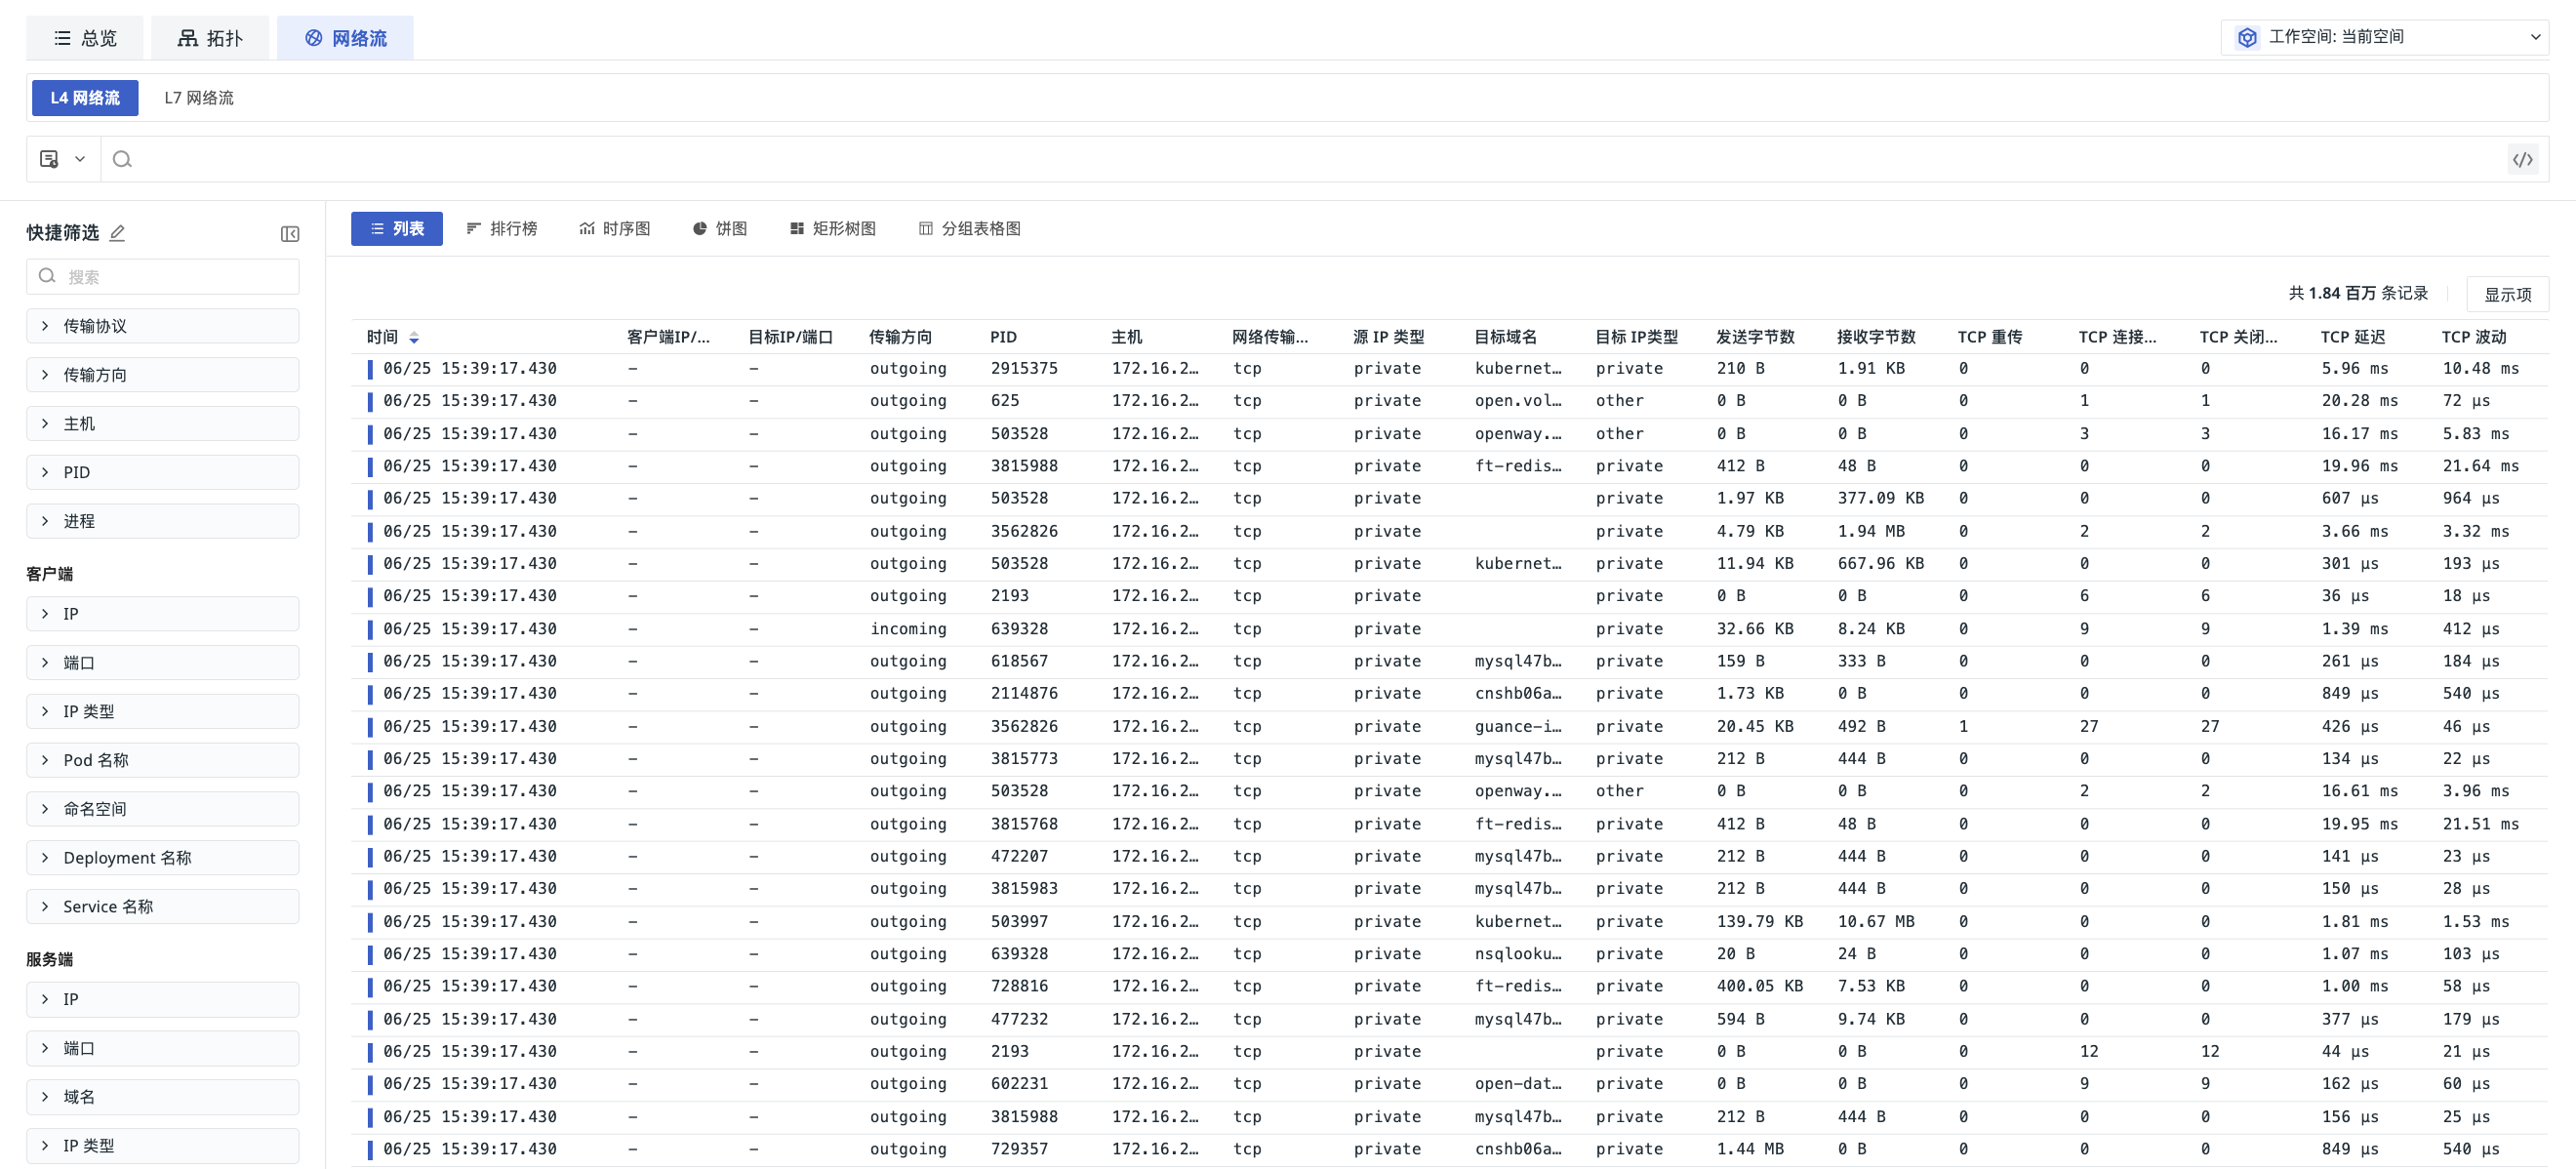This screenshot has height=1169, width=2576.
Task: Expand the 主机 filter
Action: pos(163,424)
